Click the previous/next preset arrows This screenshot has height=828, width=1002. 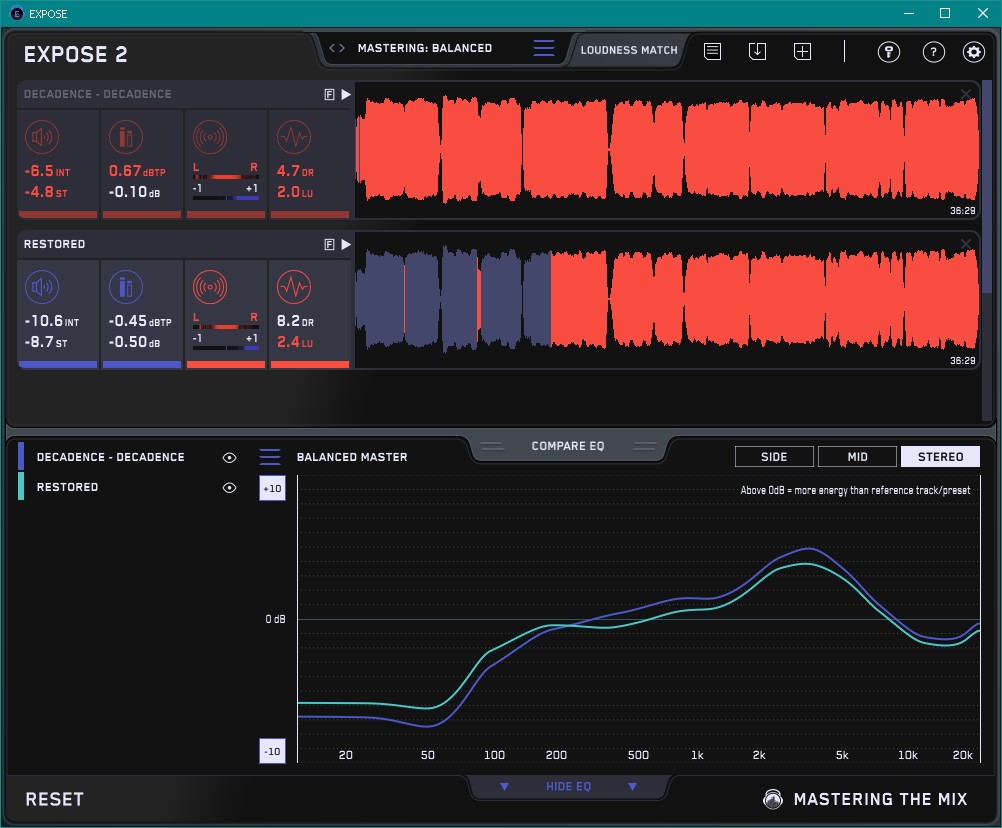coord(337,48)
